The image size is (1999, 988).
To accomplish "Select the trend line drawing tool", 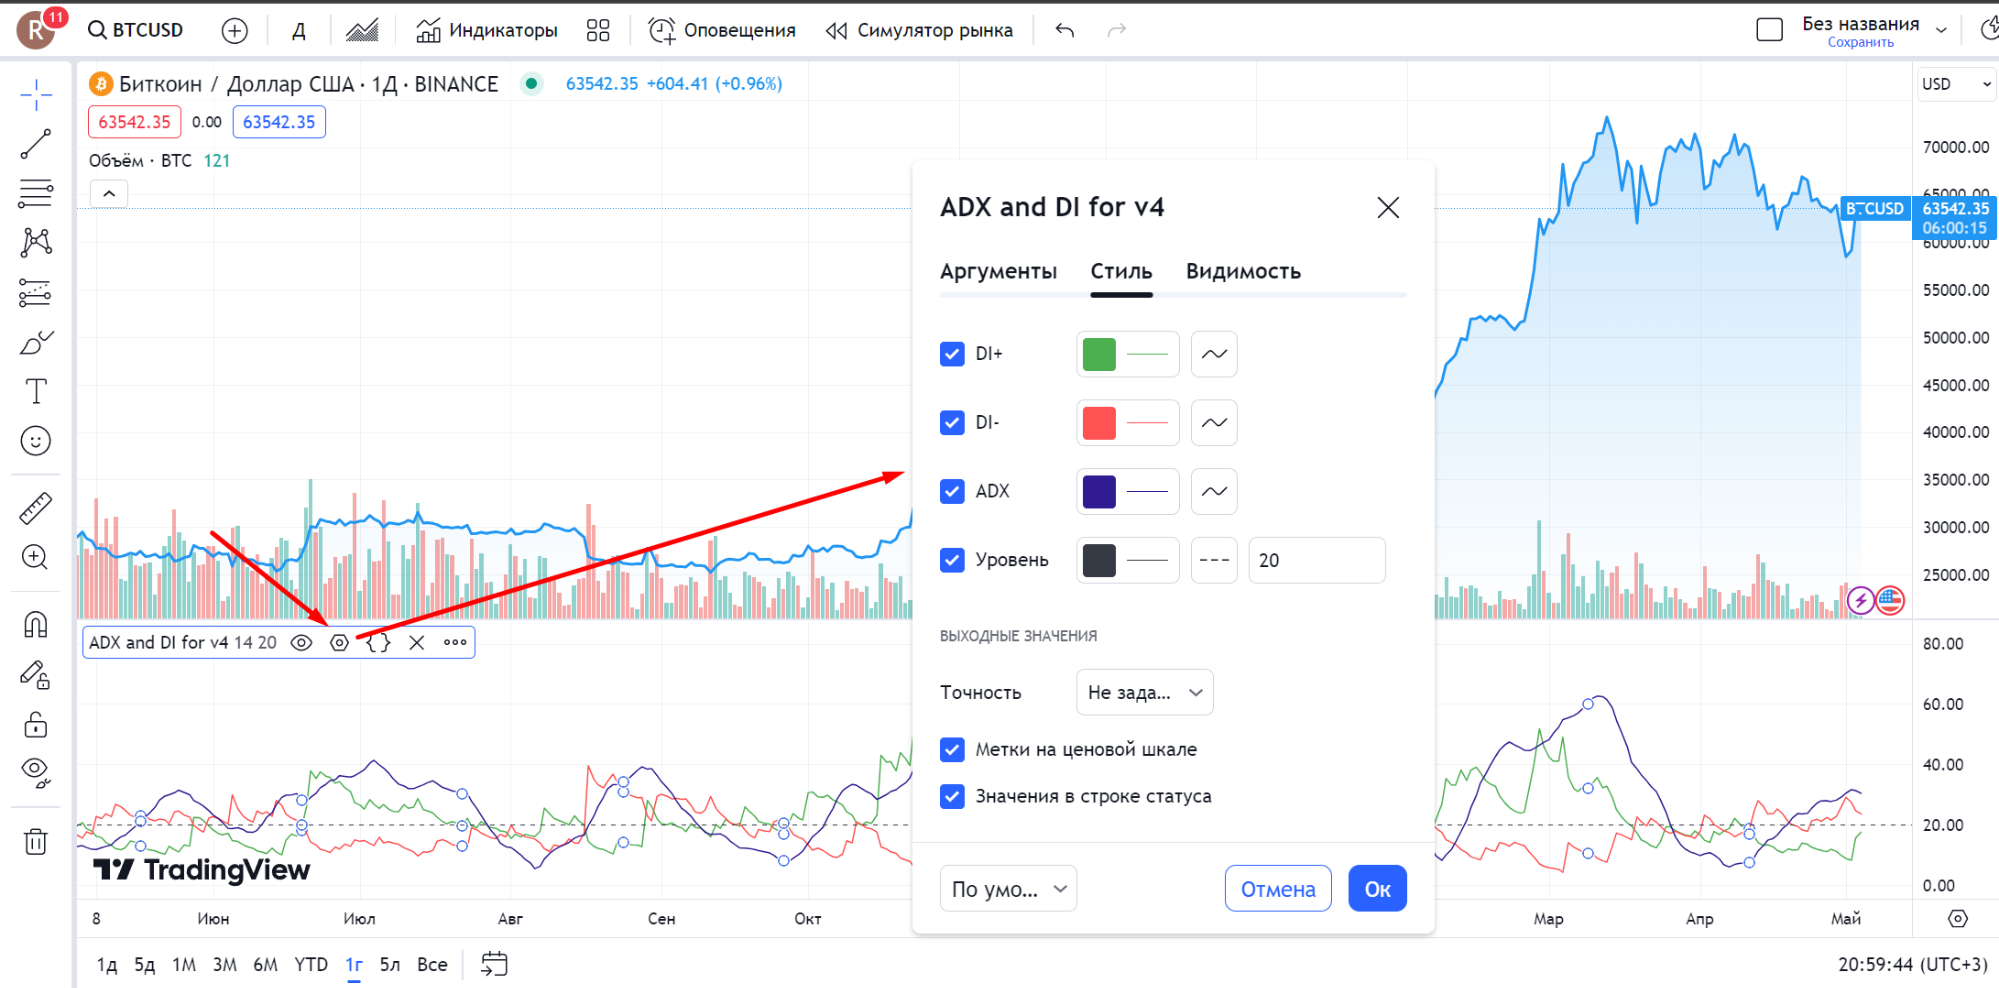I will (x=36, y=144).
